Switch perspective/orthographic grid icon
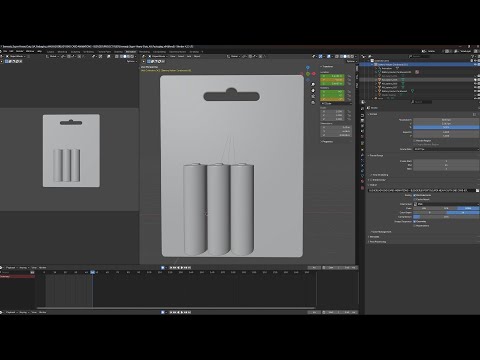This screenshot has width=480, height=360. pyautogui.click(x=313, y=102)
